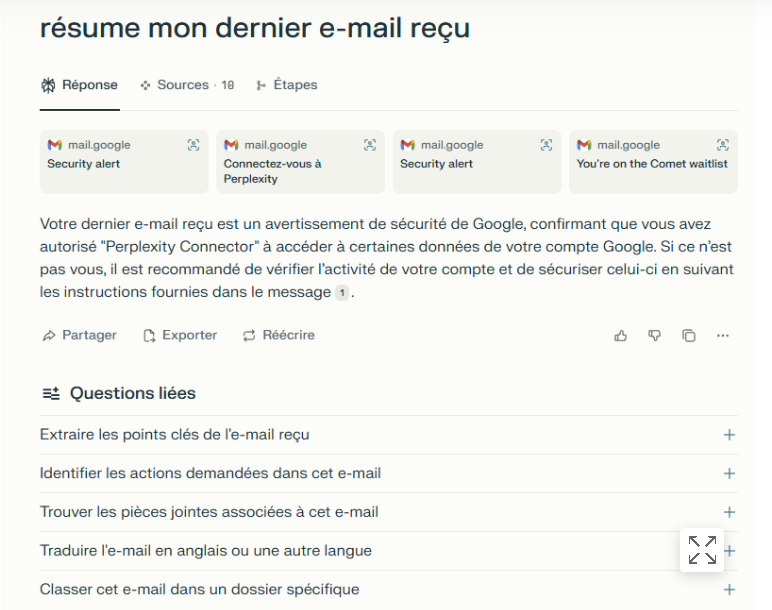Open the three-dot more options menu
The image size is (772, 610).
(x=723, y=336)
